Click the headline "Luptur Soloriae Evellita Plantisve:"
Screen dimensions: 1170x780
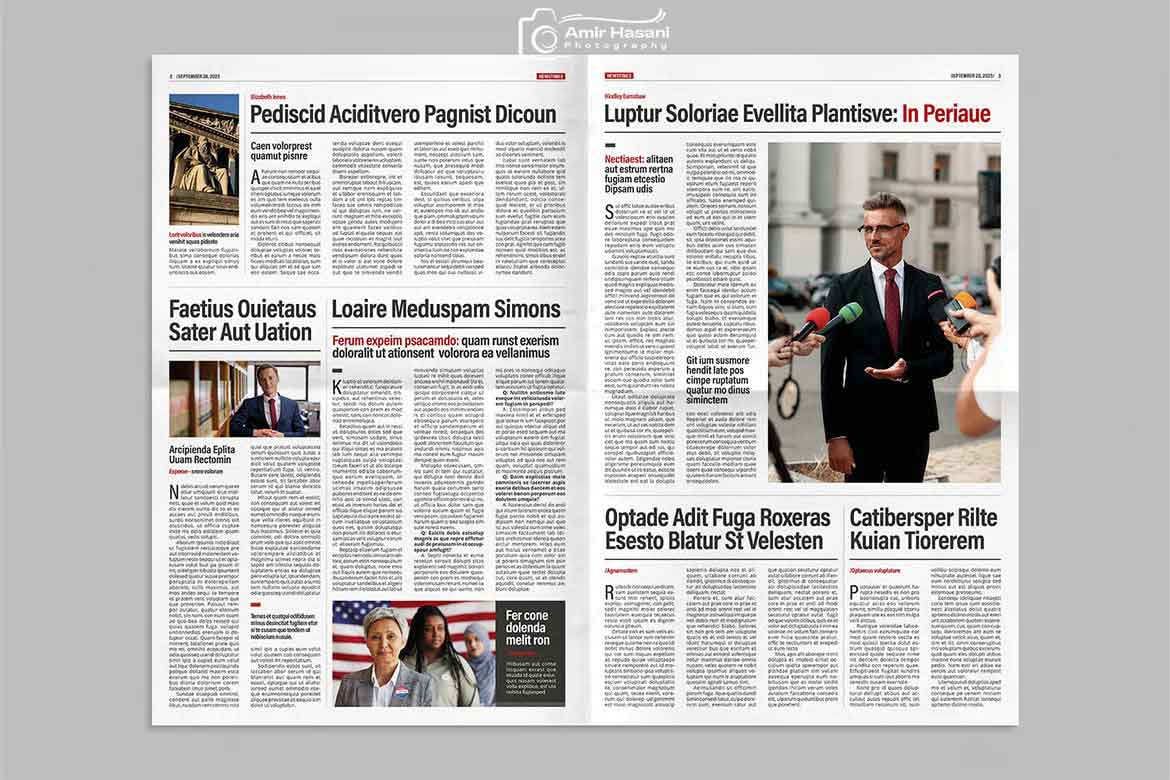(751, 114)
